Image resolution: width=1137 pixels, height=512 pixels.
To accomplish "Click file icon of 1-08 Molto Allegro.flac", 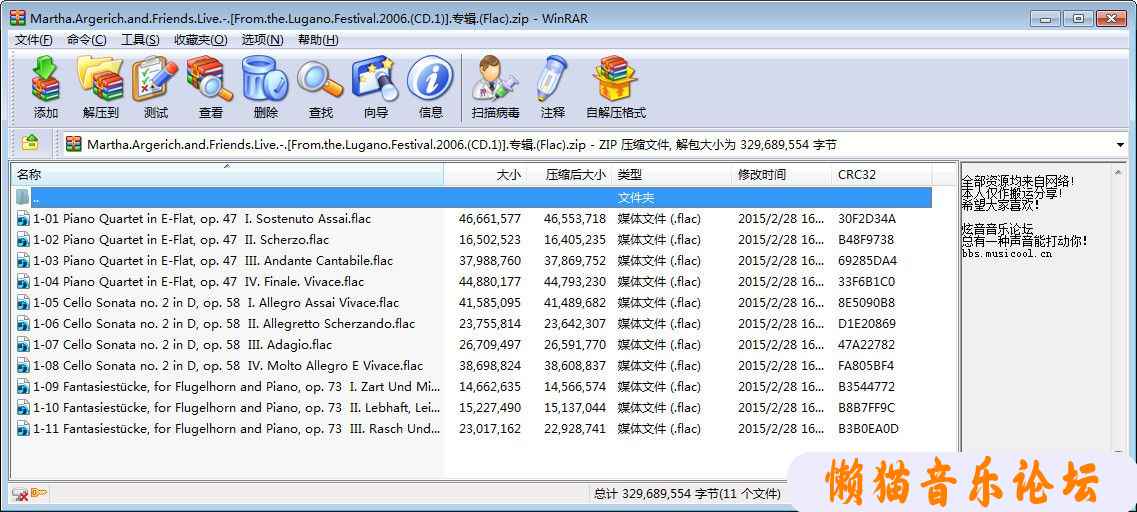I will tap(23, 366).
